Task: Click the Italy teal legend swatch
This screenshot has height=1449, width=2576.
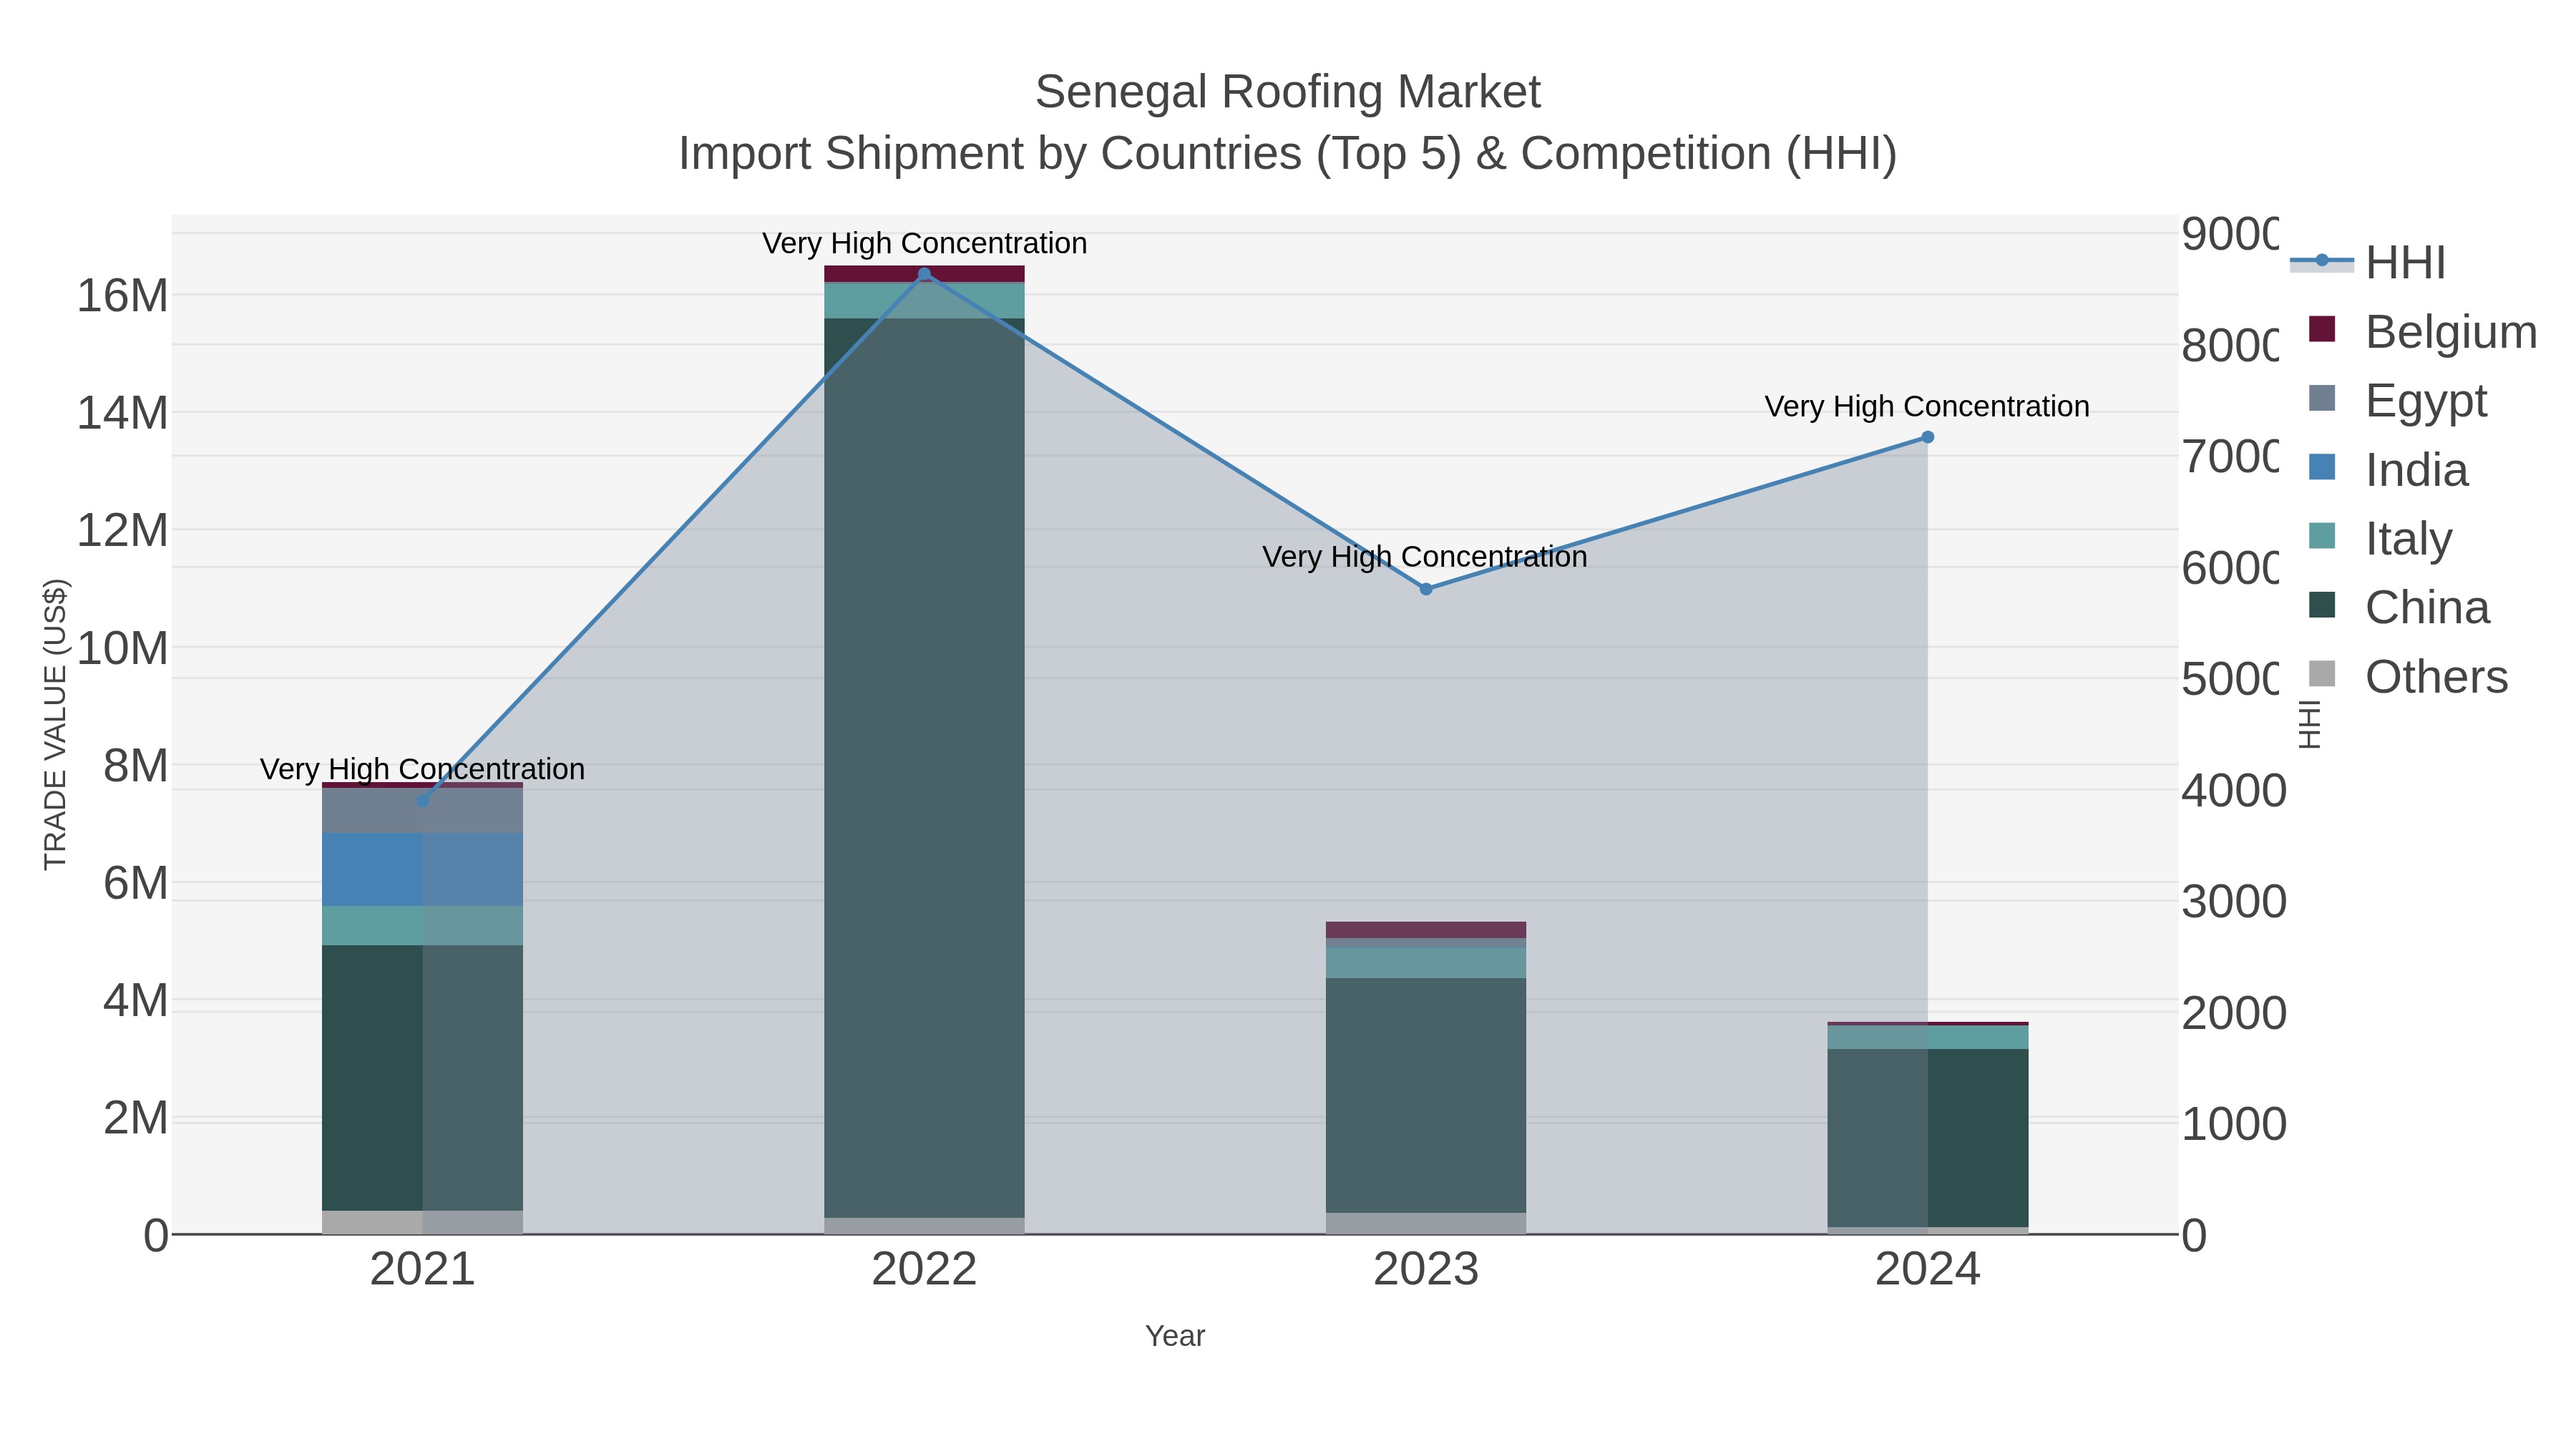Action: tap(2322, 536)
